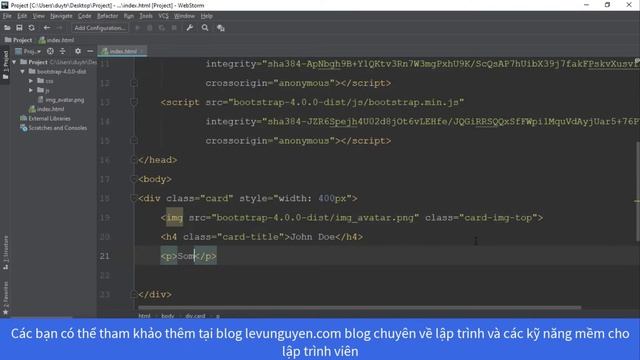
Task: Toggle code fold marker at line 15
Action: point(133,140)
